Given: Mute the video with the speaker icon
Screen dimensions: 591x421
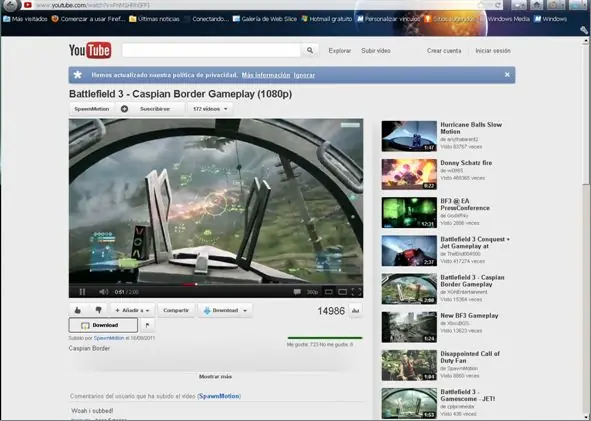Looking at the screenshot, I should (103, 292).
